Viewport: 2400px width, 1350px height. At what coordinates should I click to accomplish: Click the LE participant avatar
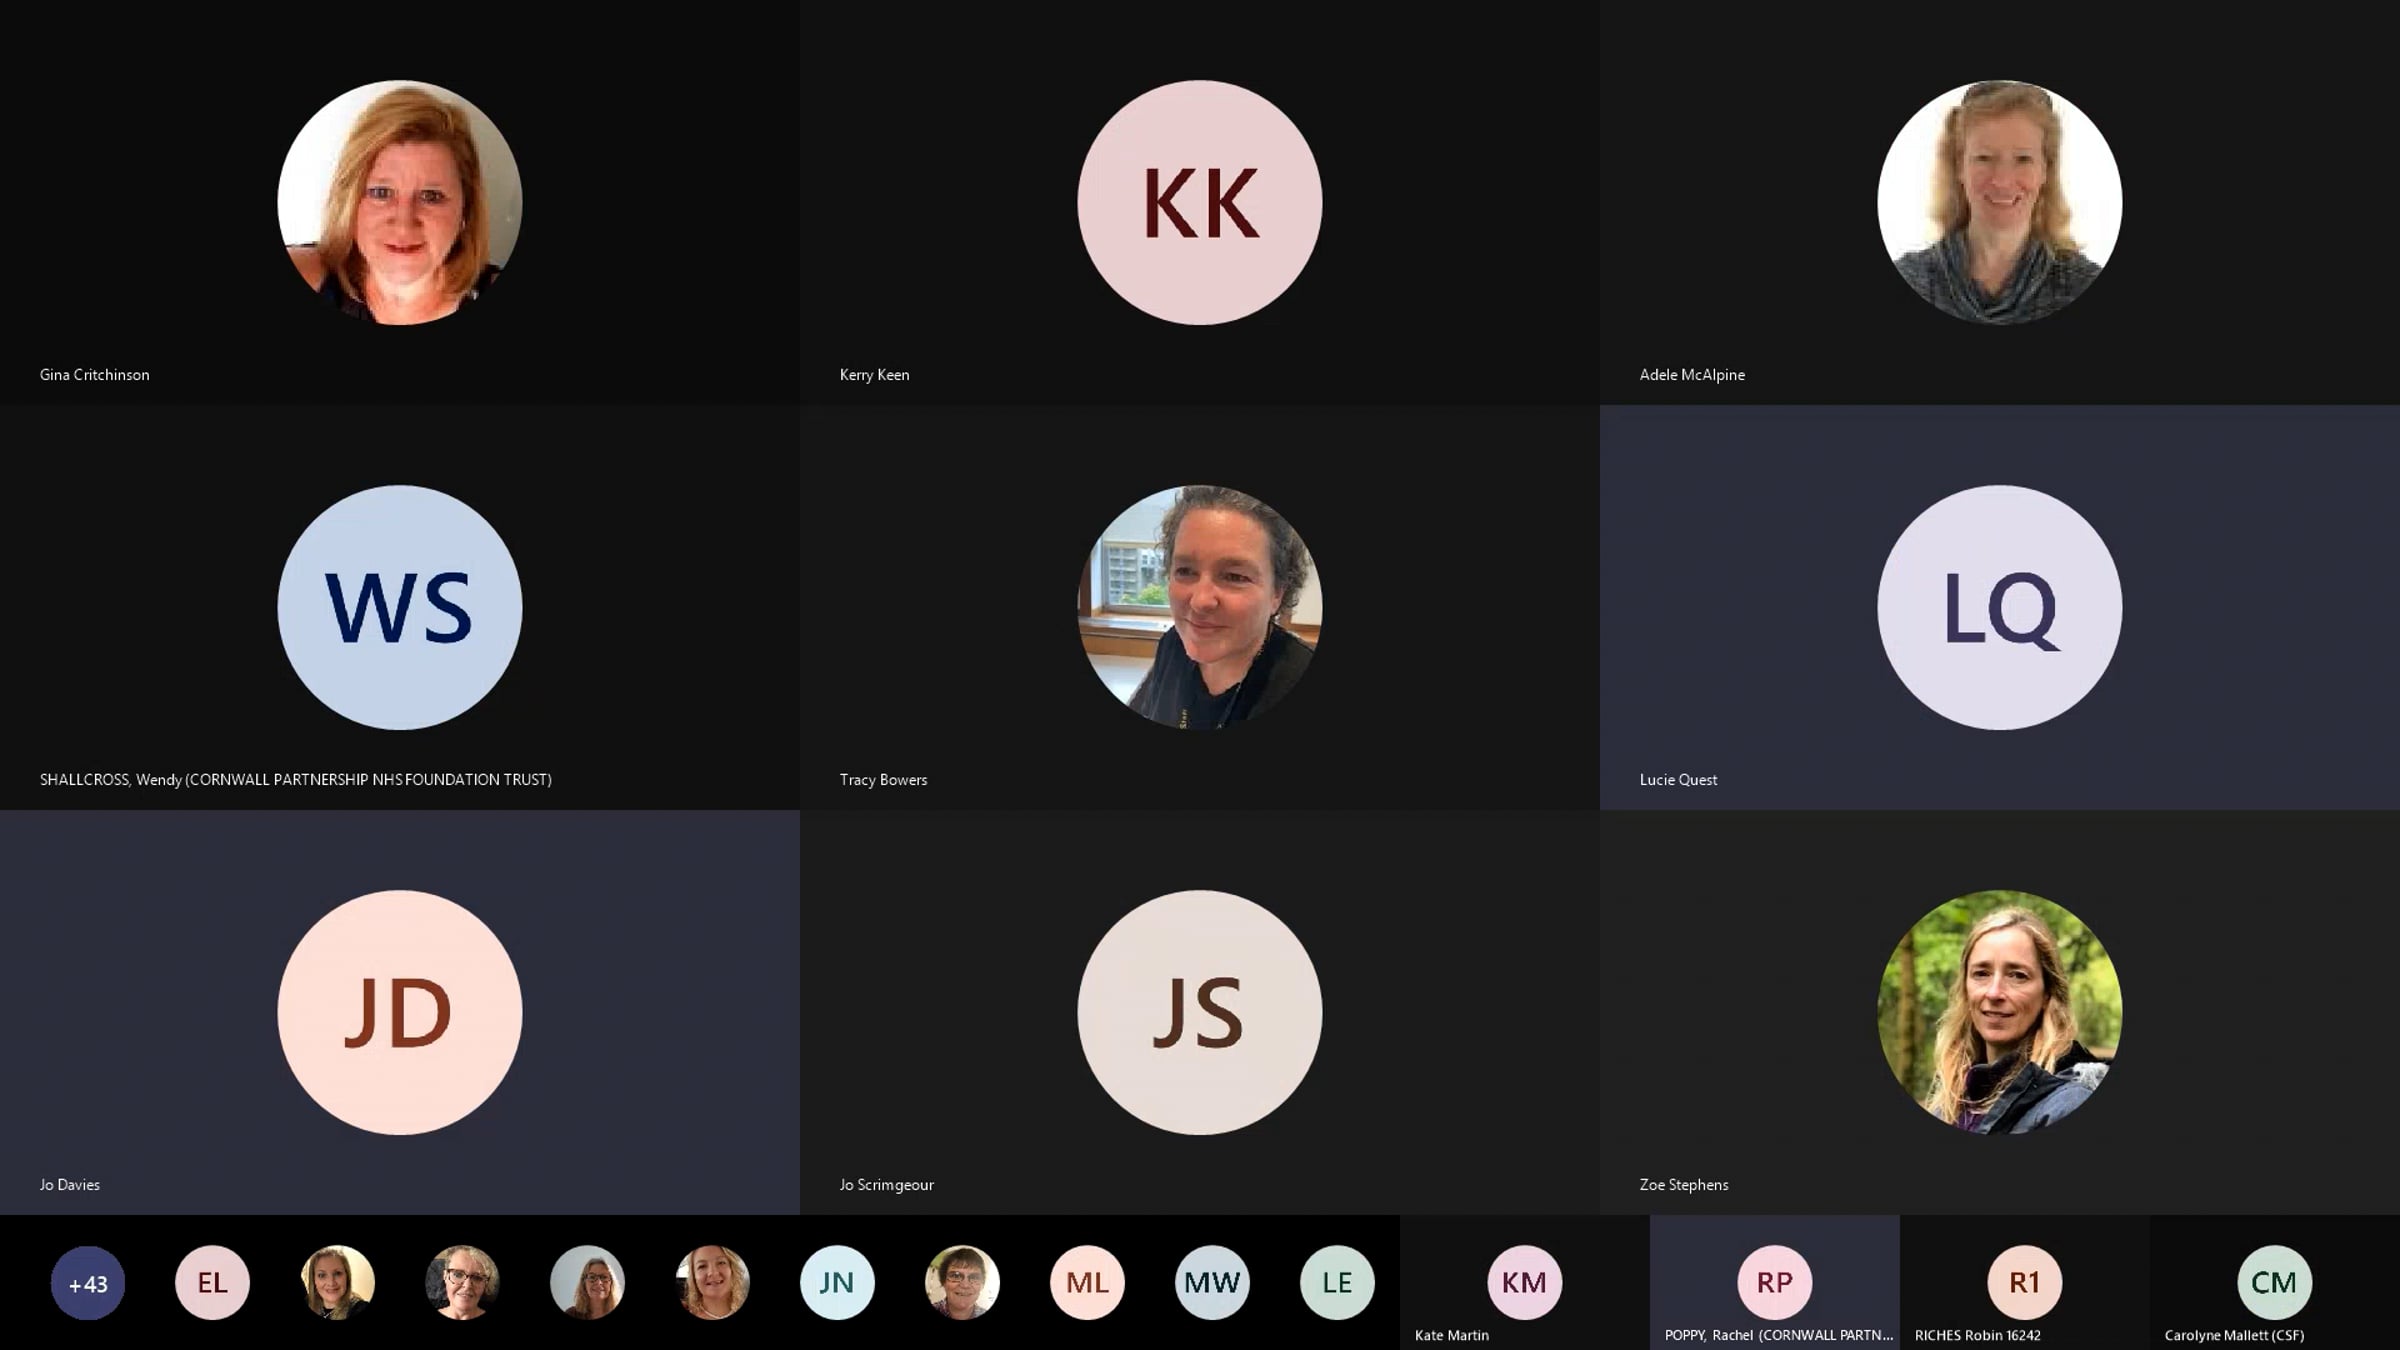[x=1337, y=1283]
